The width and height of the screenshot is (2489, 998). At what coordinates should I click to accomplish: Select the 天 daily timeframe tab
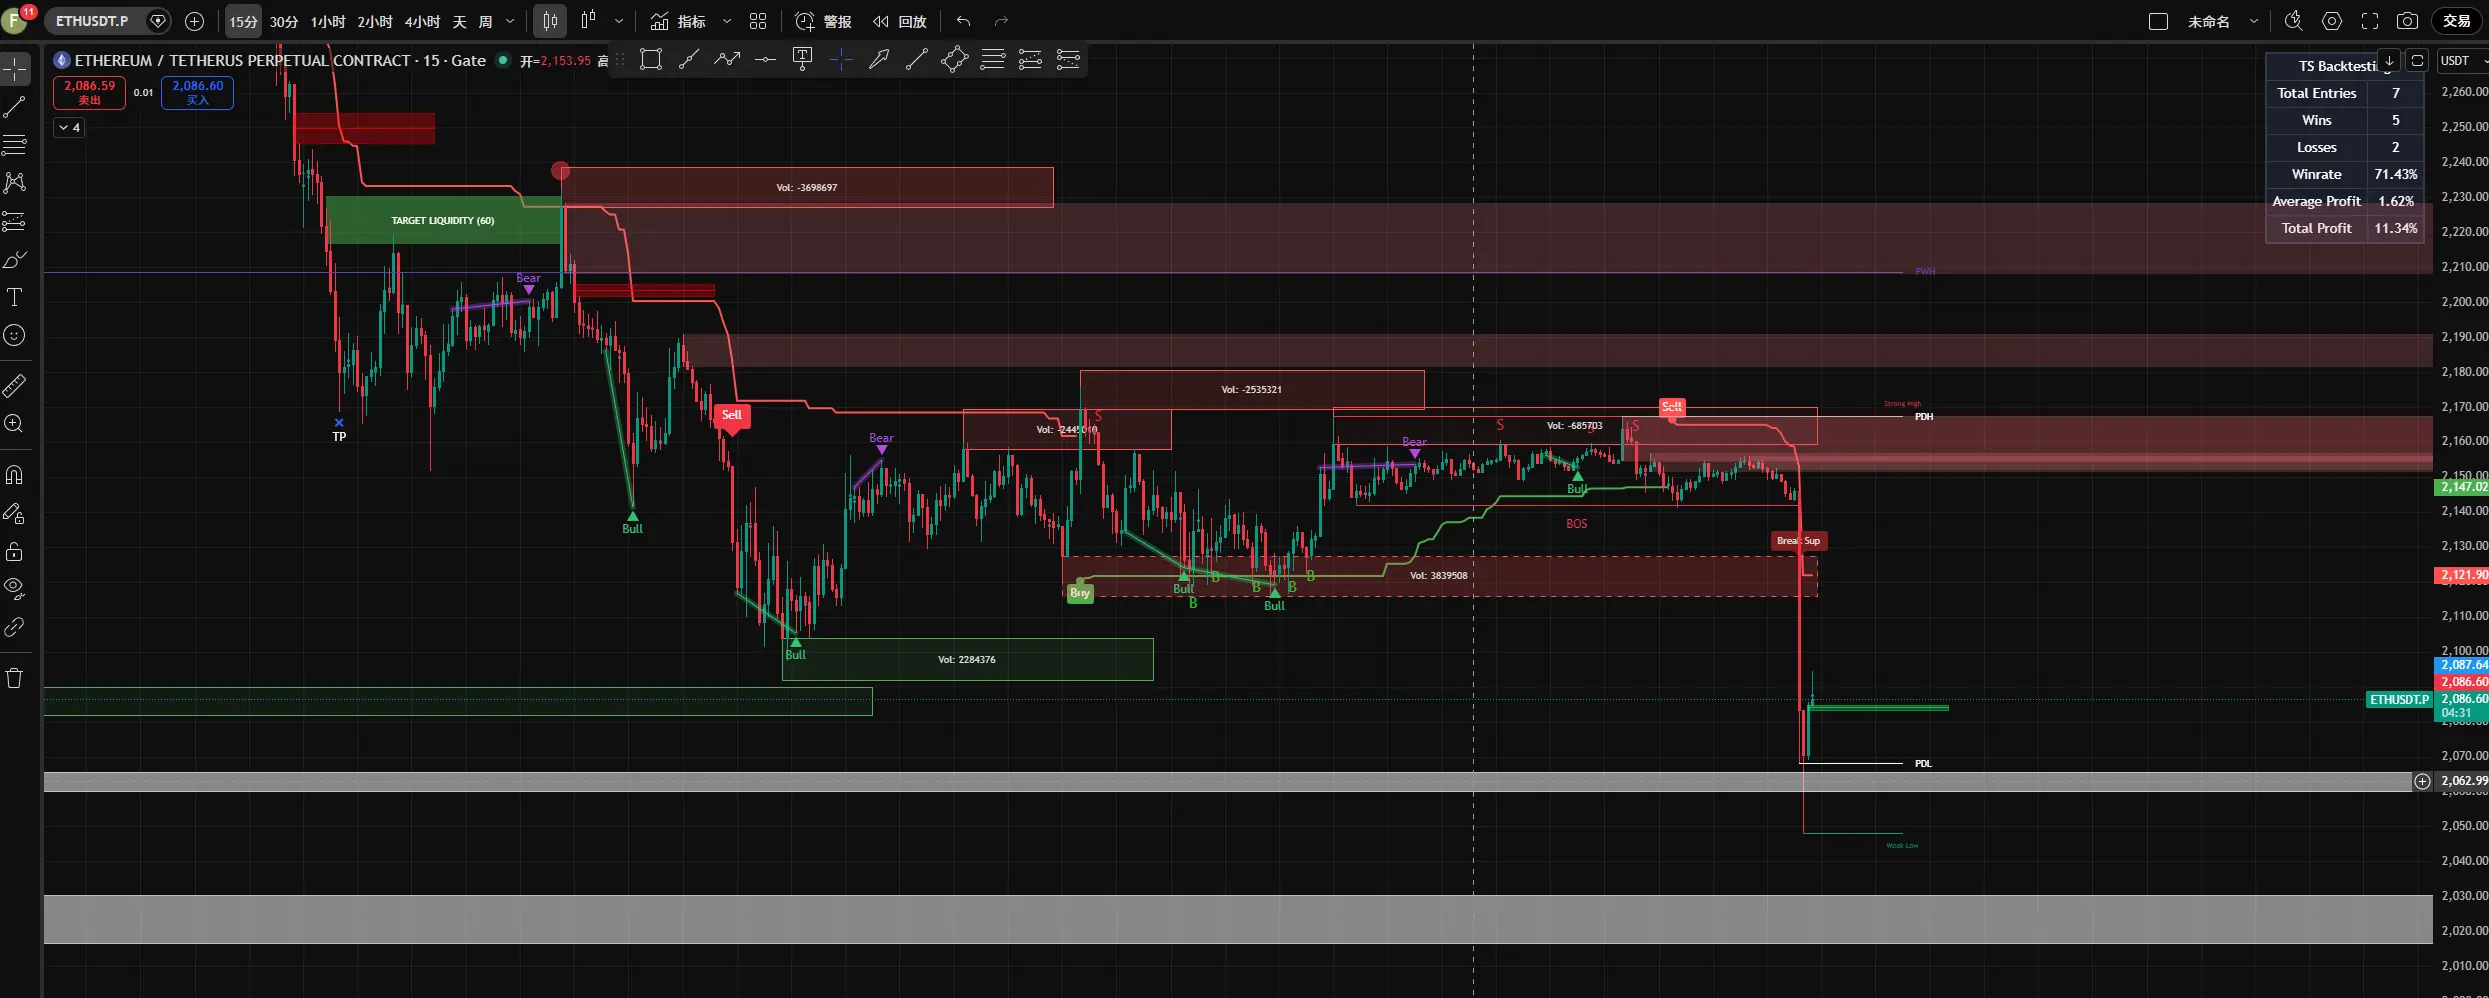point(460,21)
